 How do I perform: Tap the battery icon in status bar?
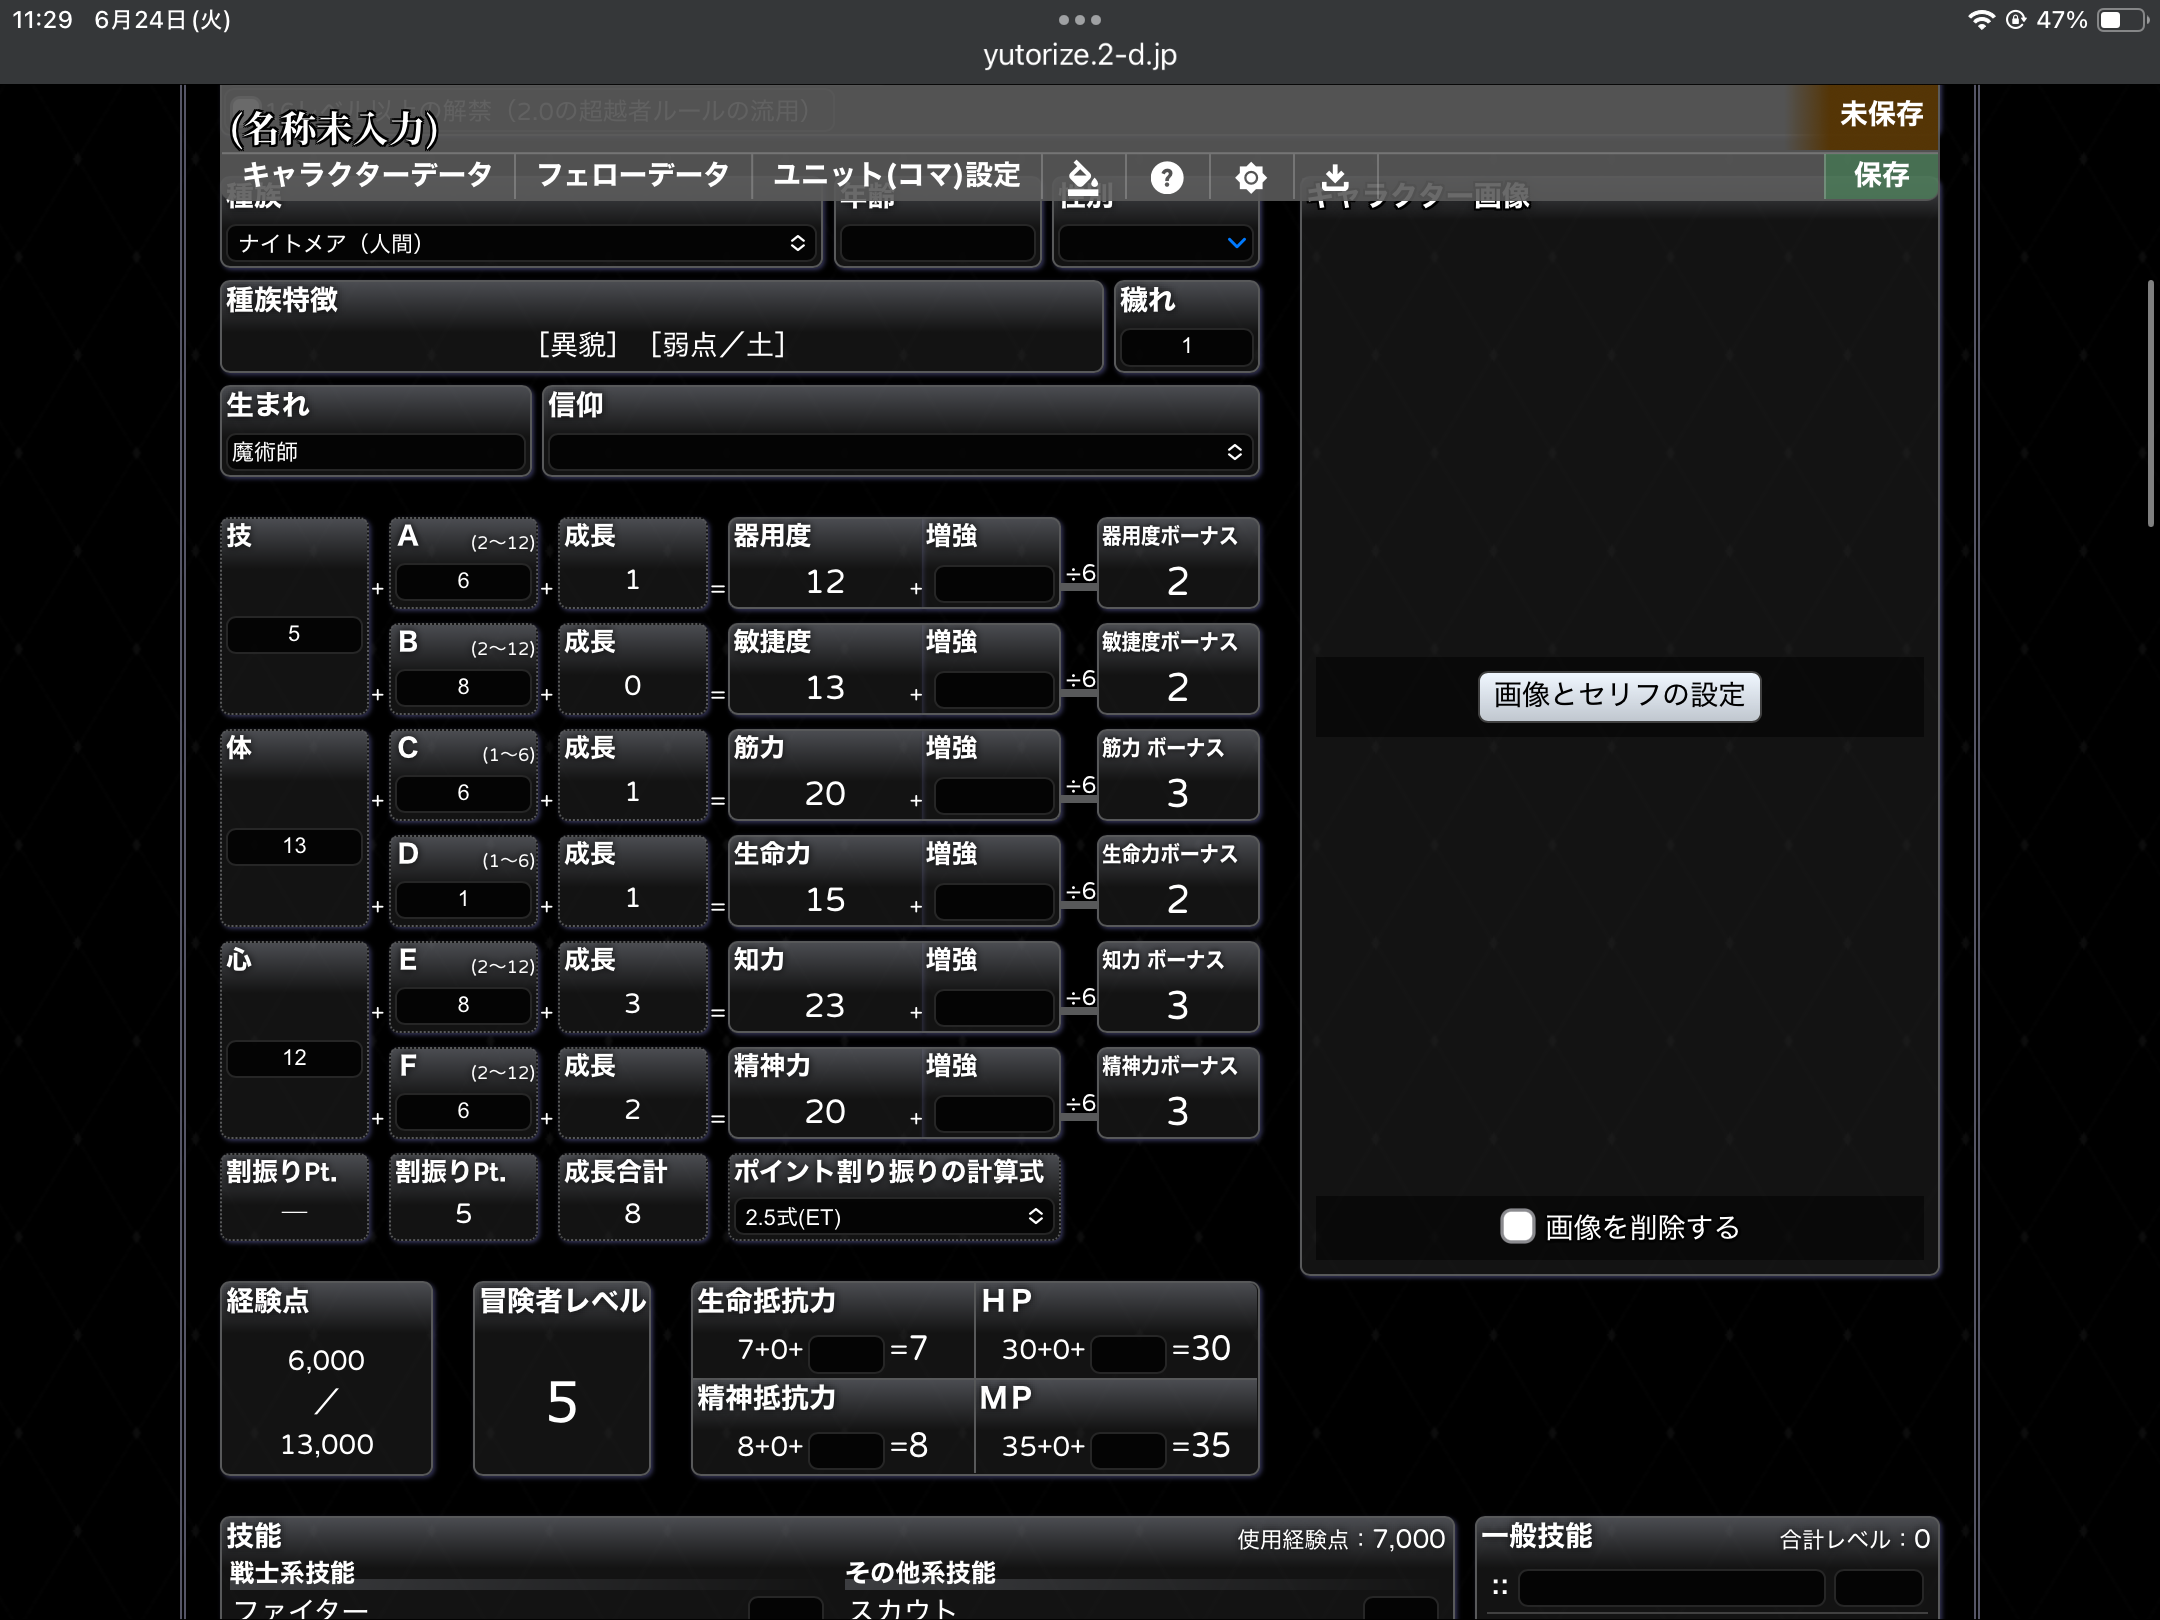2121,20
